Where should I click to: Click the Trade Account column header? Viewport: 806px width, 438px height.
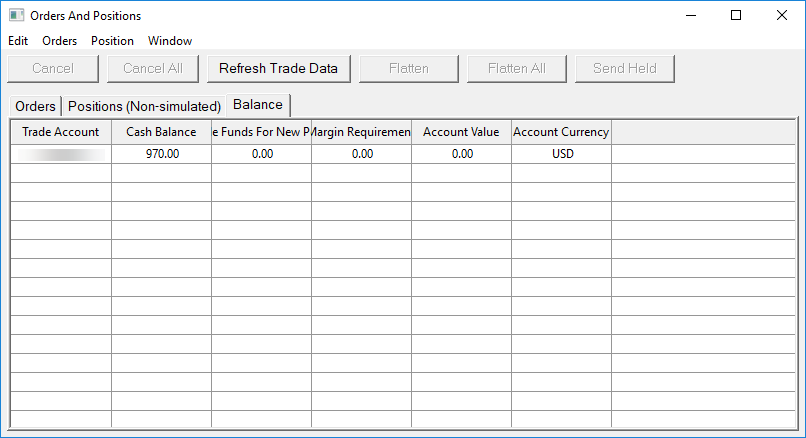[61, 132]
